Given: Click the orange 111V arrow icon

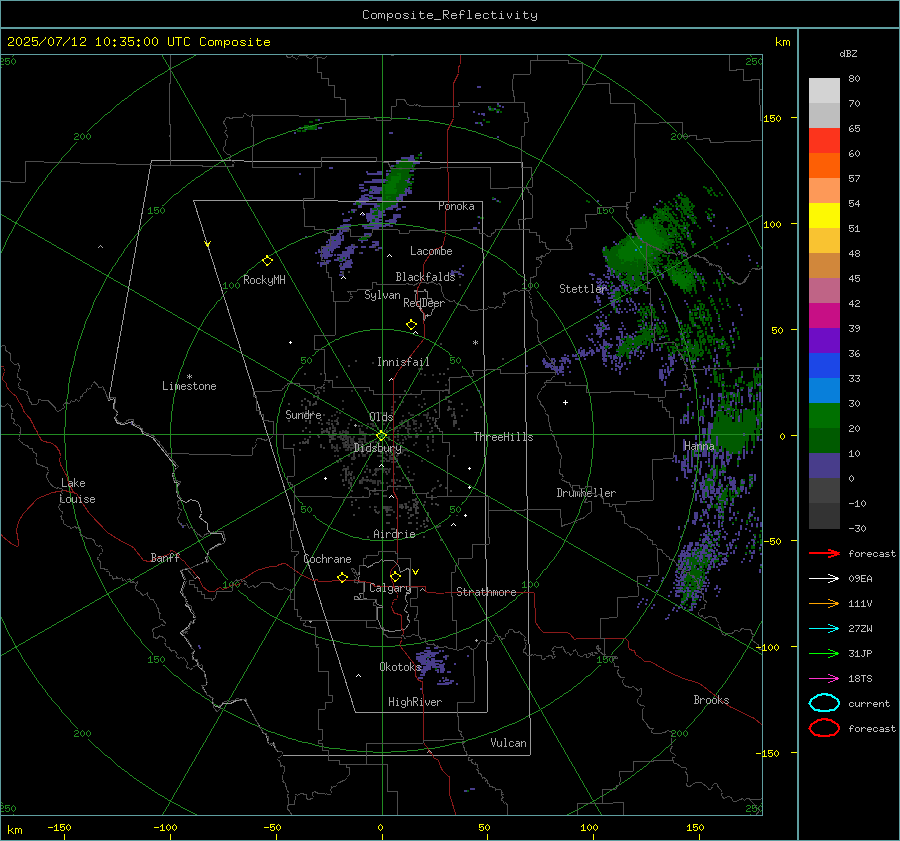Looking at the screenshot, I should 824,603.
